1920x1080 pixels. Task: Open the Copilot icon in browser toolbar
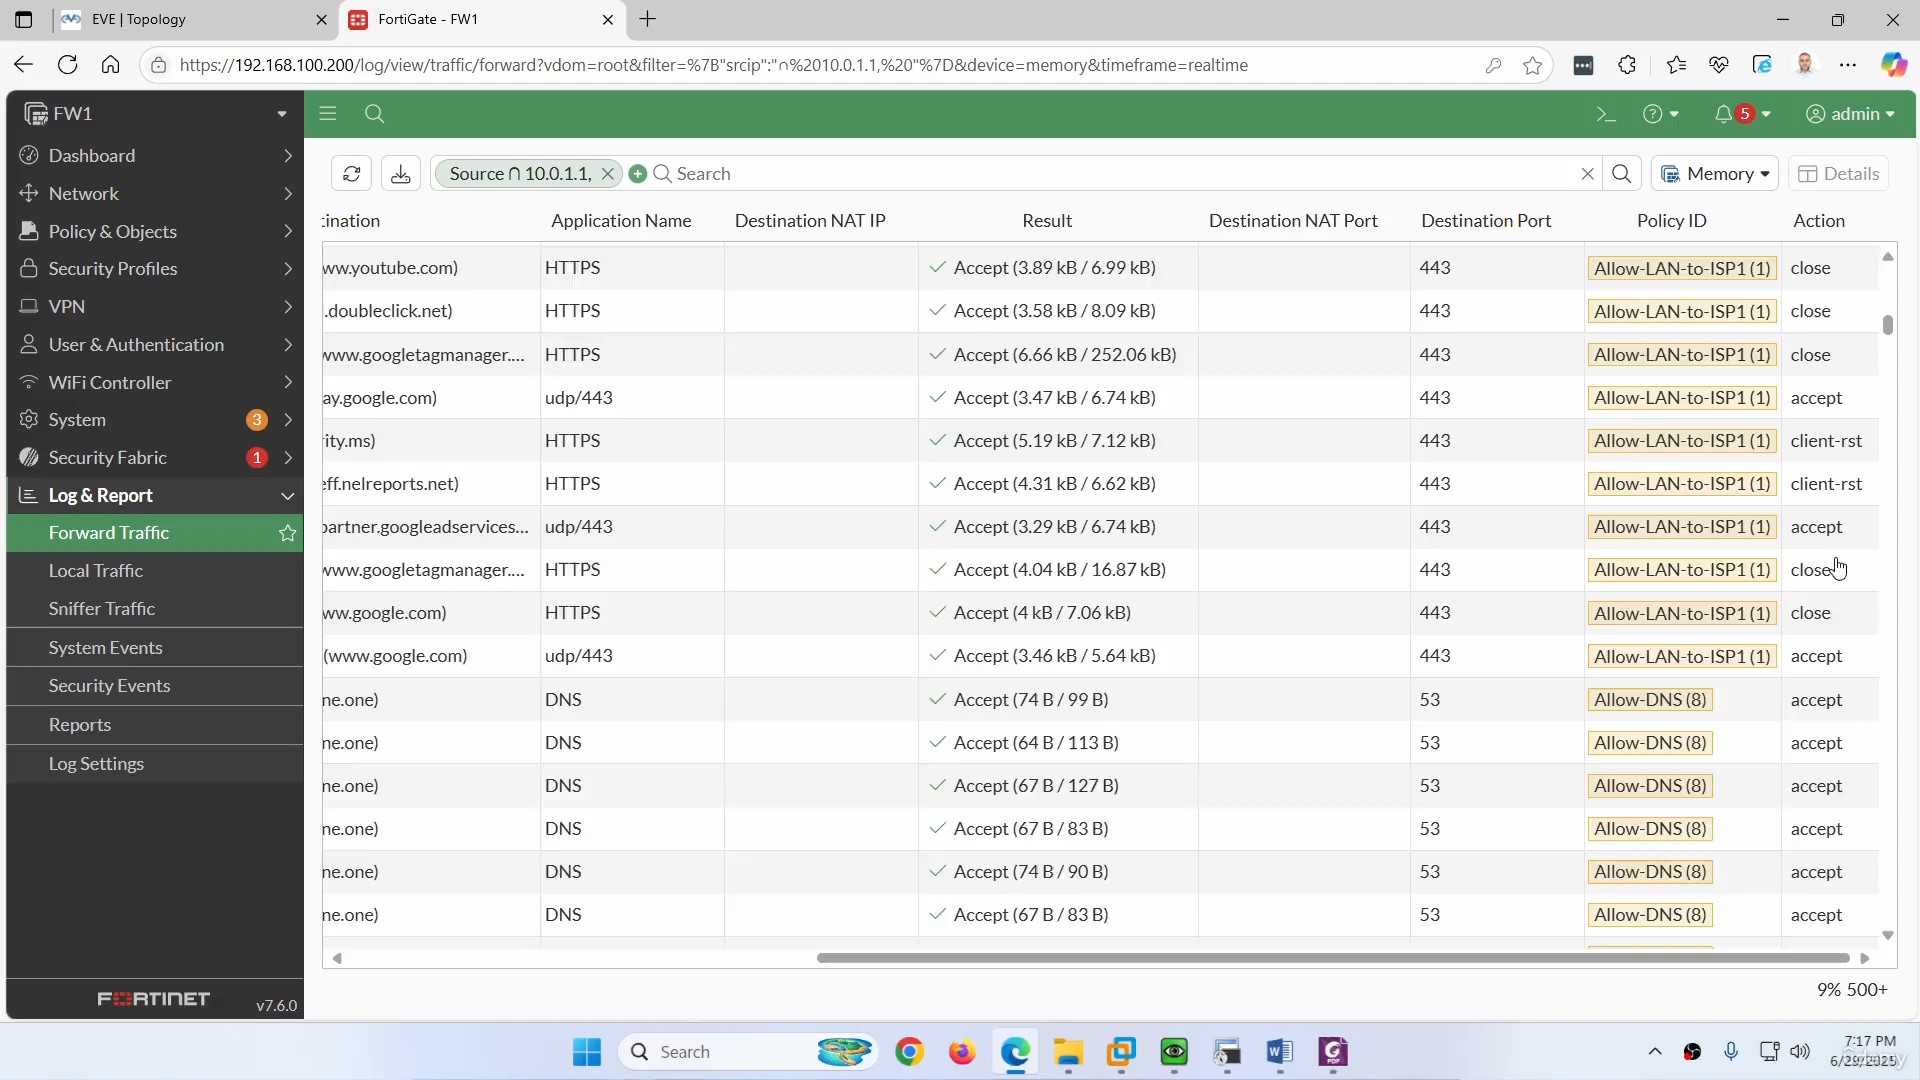click(x=1893, y=65)
